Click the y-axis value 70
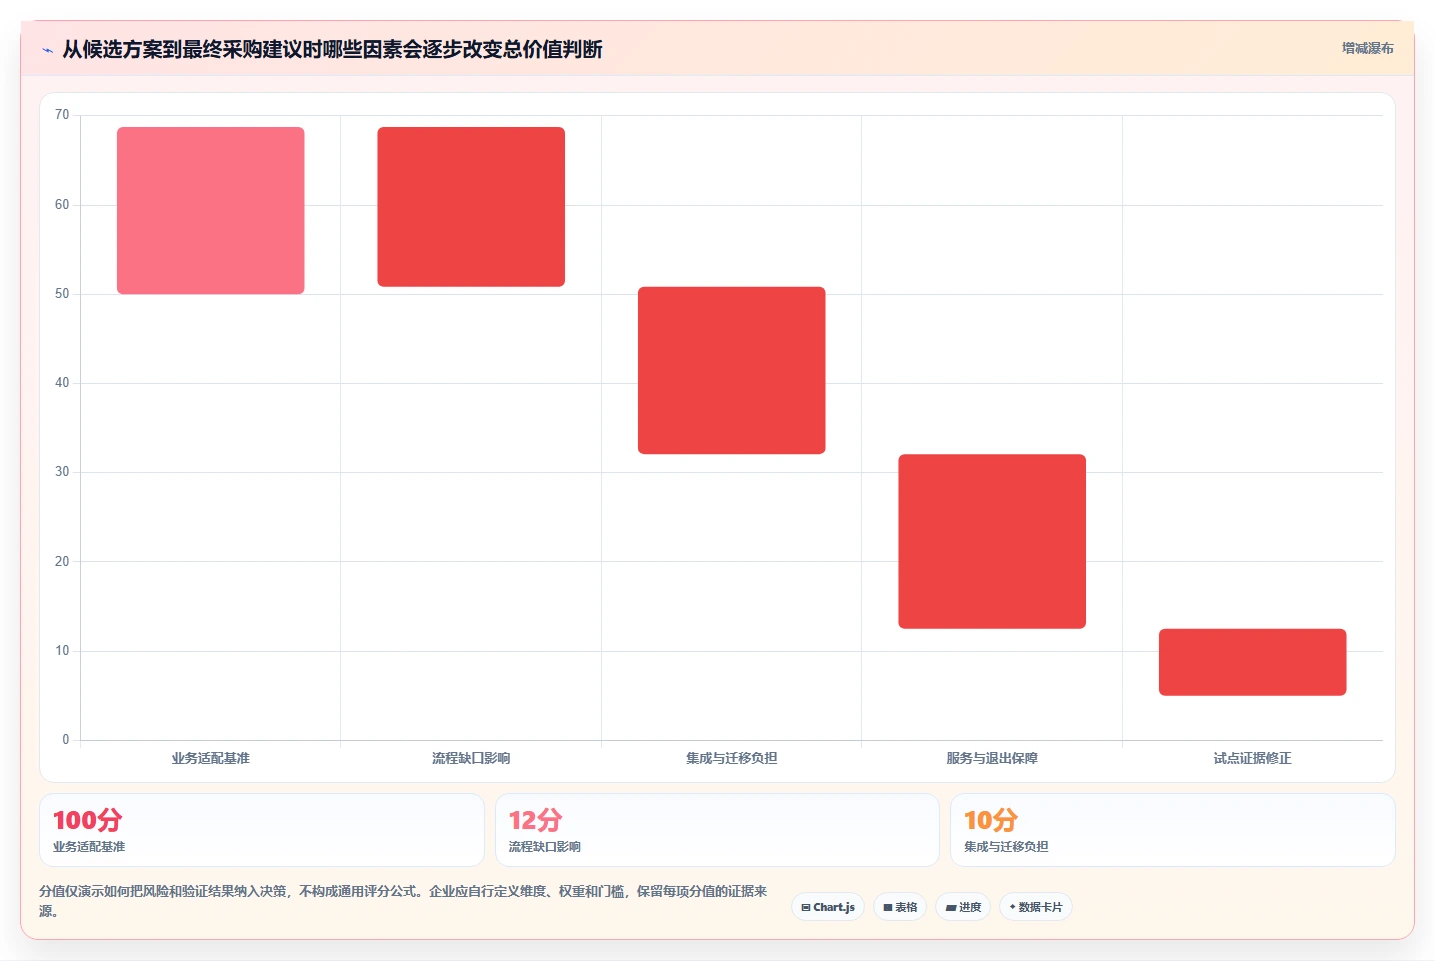Viewport: 1435px width, 961px height. 62,115
